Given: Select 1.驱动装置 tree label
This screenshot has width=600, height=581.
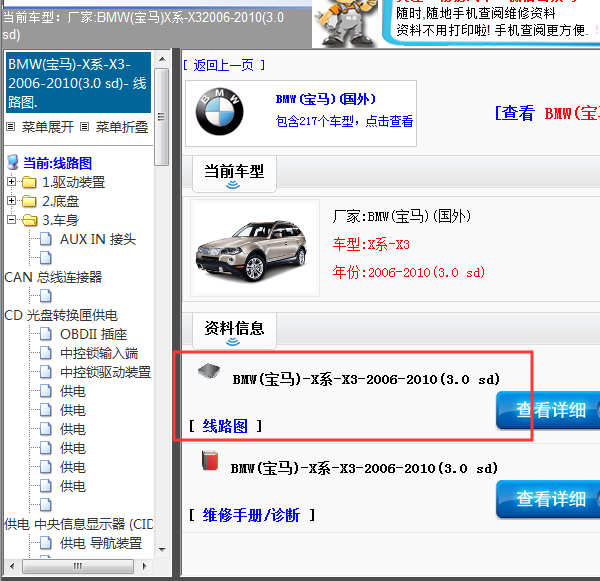Looking at the screenshot, I should tap(73, 182).
